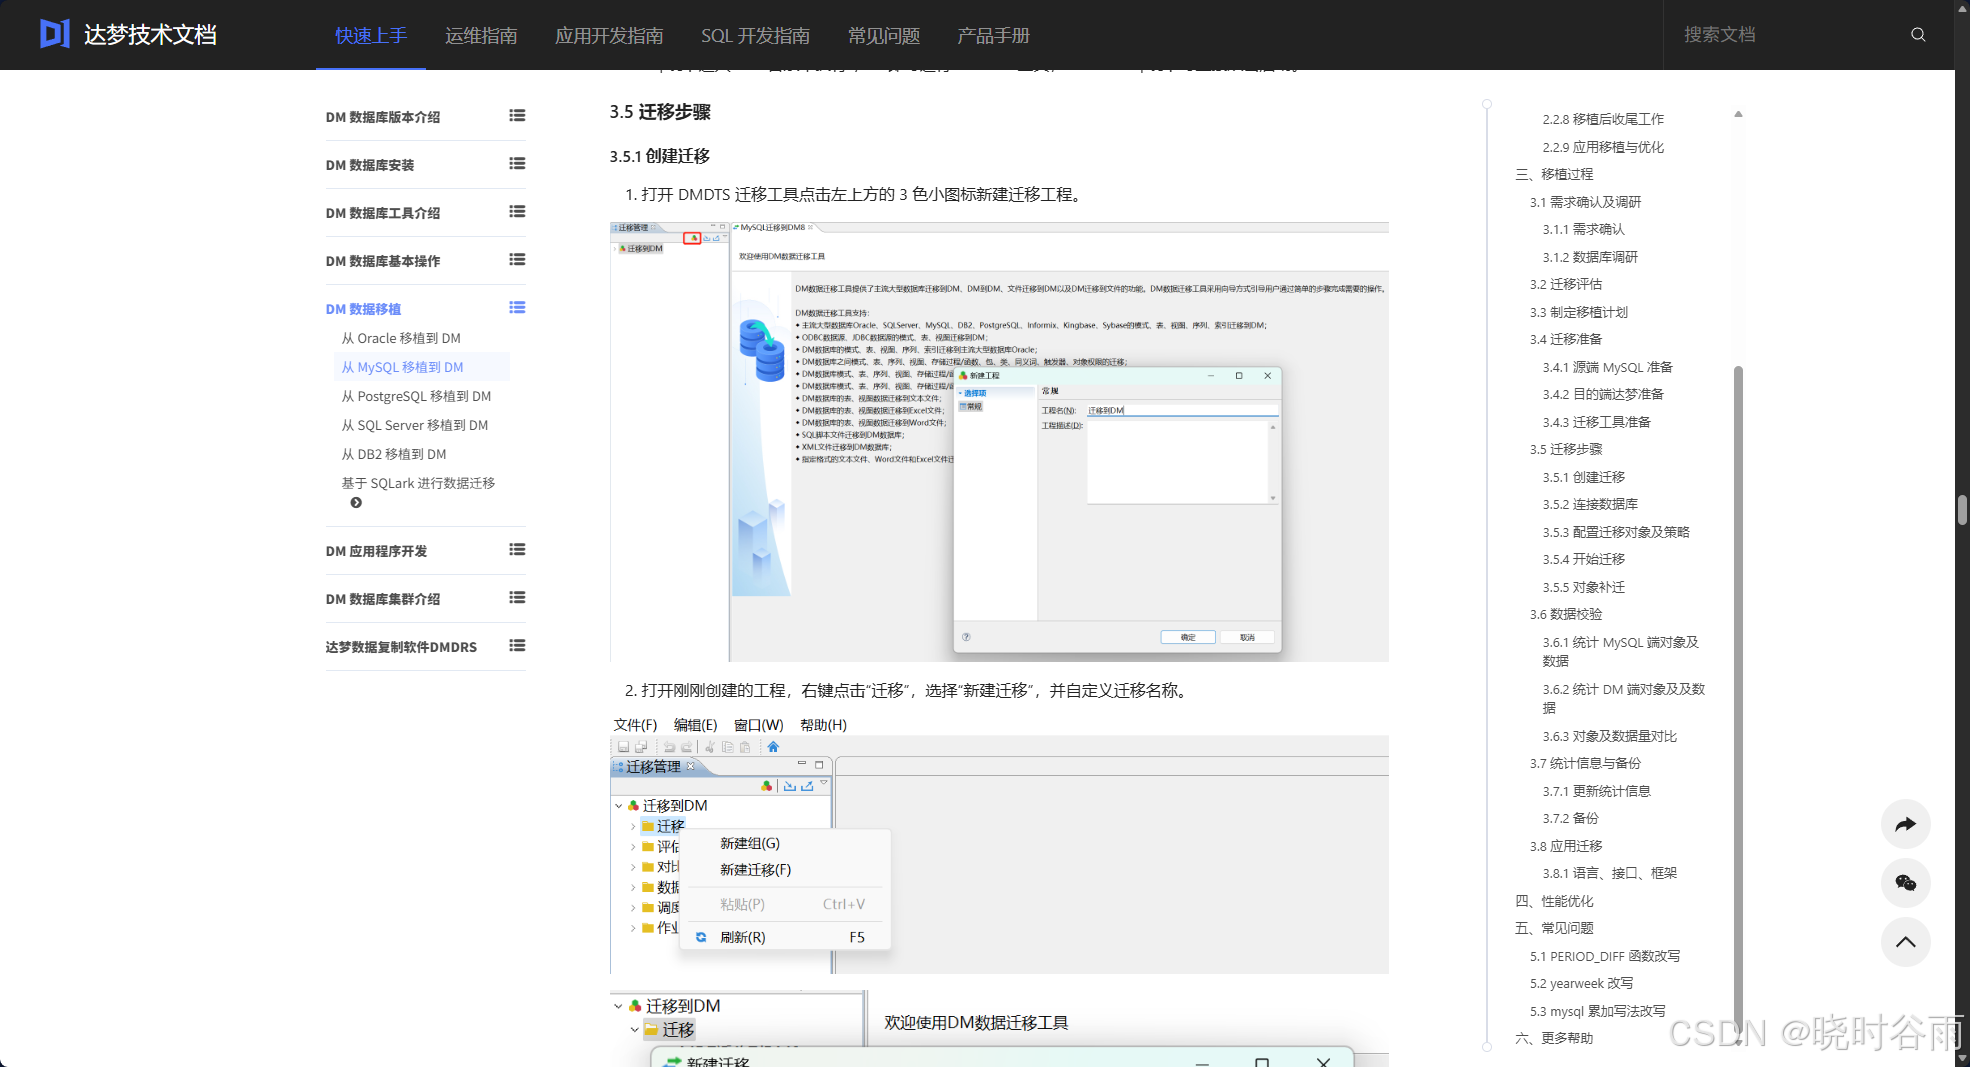Open 从 PostgreSQL 移植到 DM page

pyautogui.click(x=416, y=397)
